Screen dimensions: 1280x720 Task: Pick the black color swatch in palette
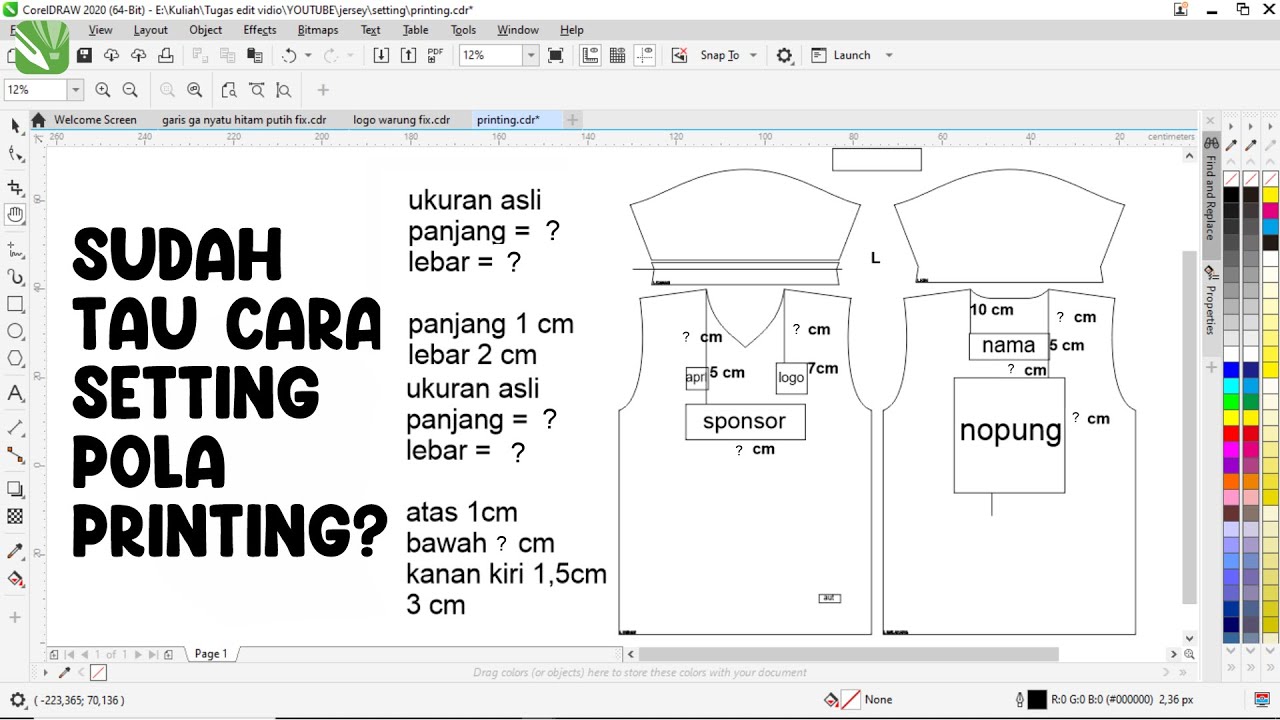tap(1231, 195)
